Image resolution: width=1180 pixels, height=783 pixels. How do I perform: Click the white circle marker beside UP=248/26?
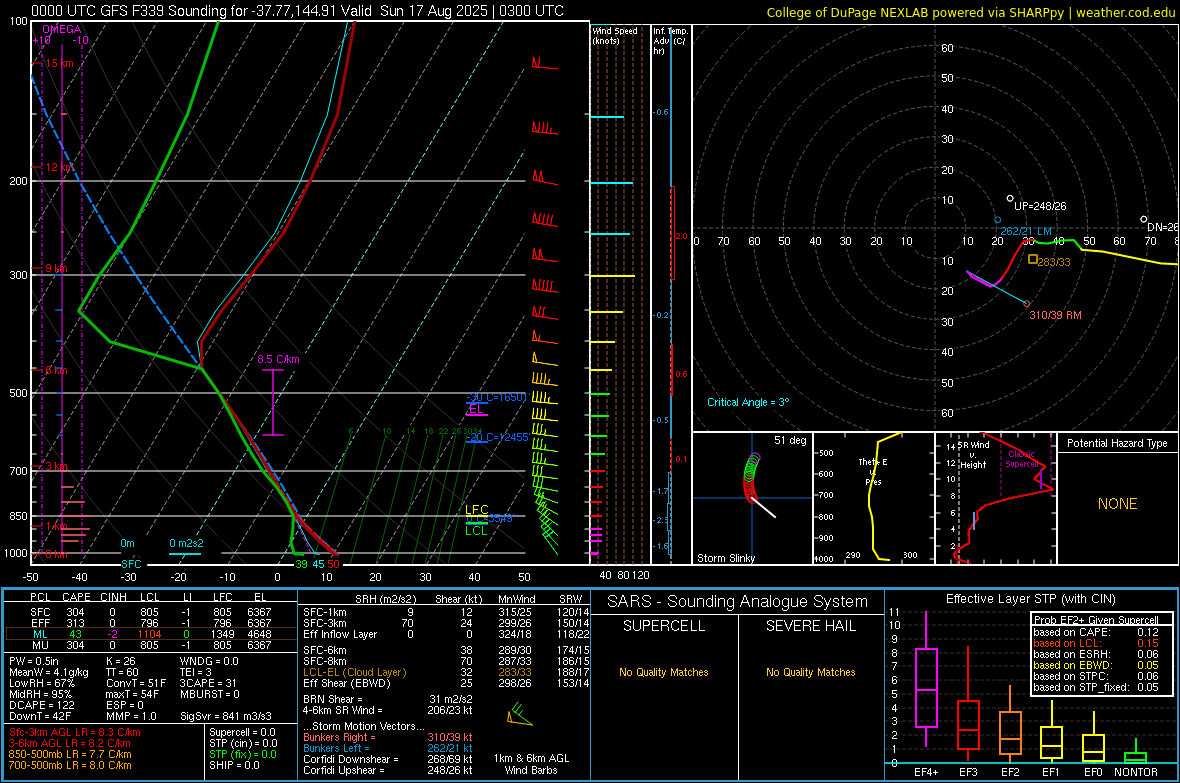click(1010, 199)
